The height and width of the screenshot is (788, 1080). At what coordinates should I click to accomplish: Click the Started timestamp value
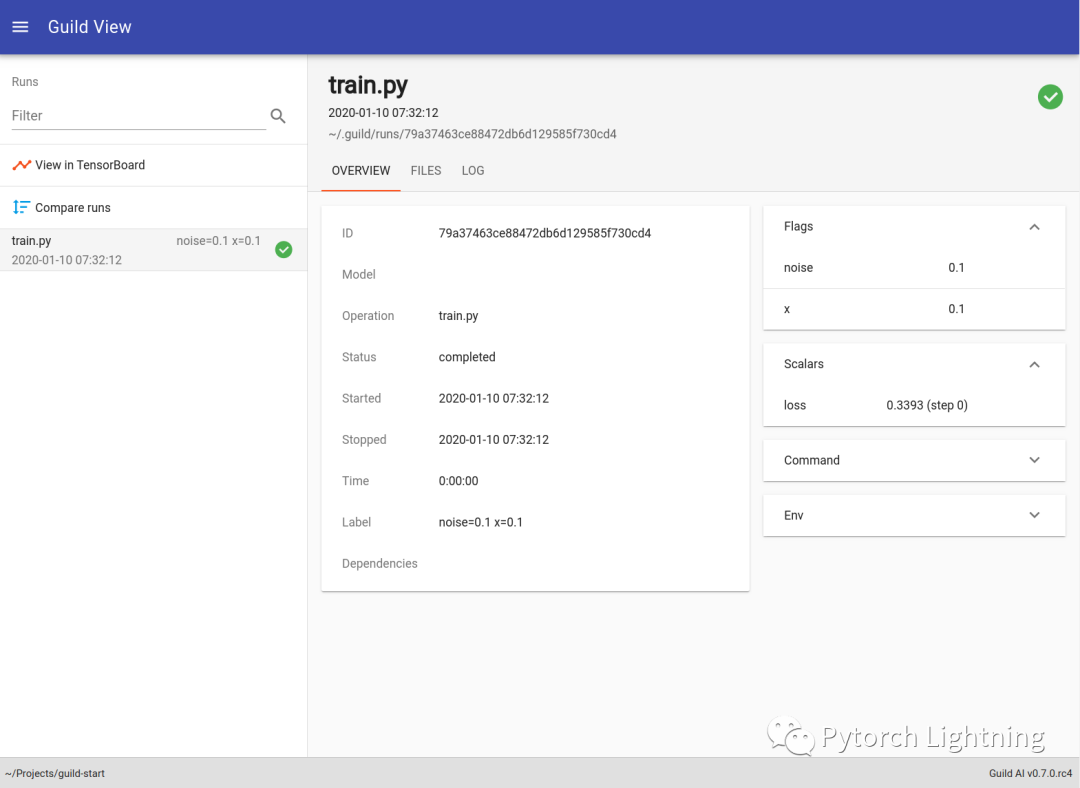(494, 398)
